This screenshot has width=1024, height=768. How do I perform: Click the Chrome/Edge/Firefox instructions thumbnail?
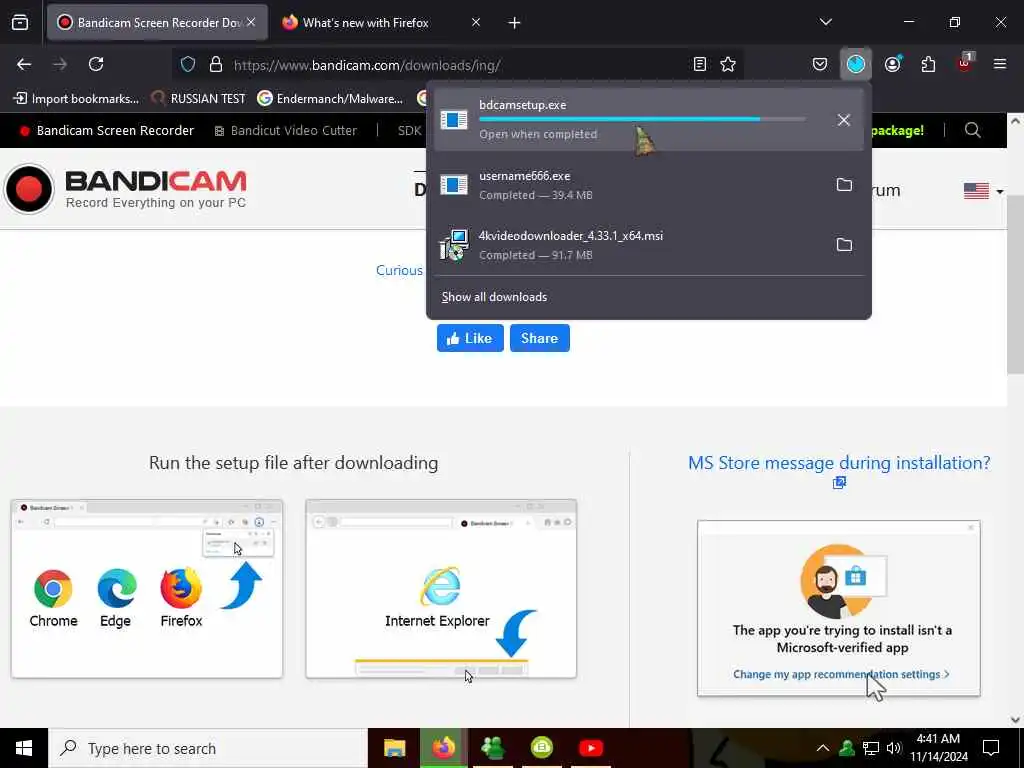(147, 589)
